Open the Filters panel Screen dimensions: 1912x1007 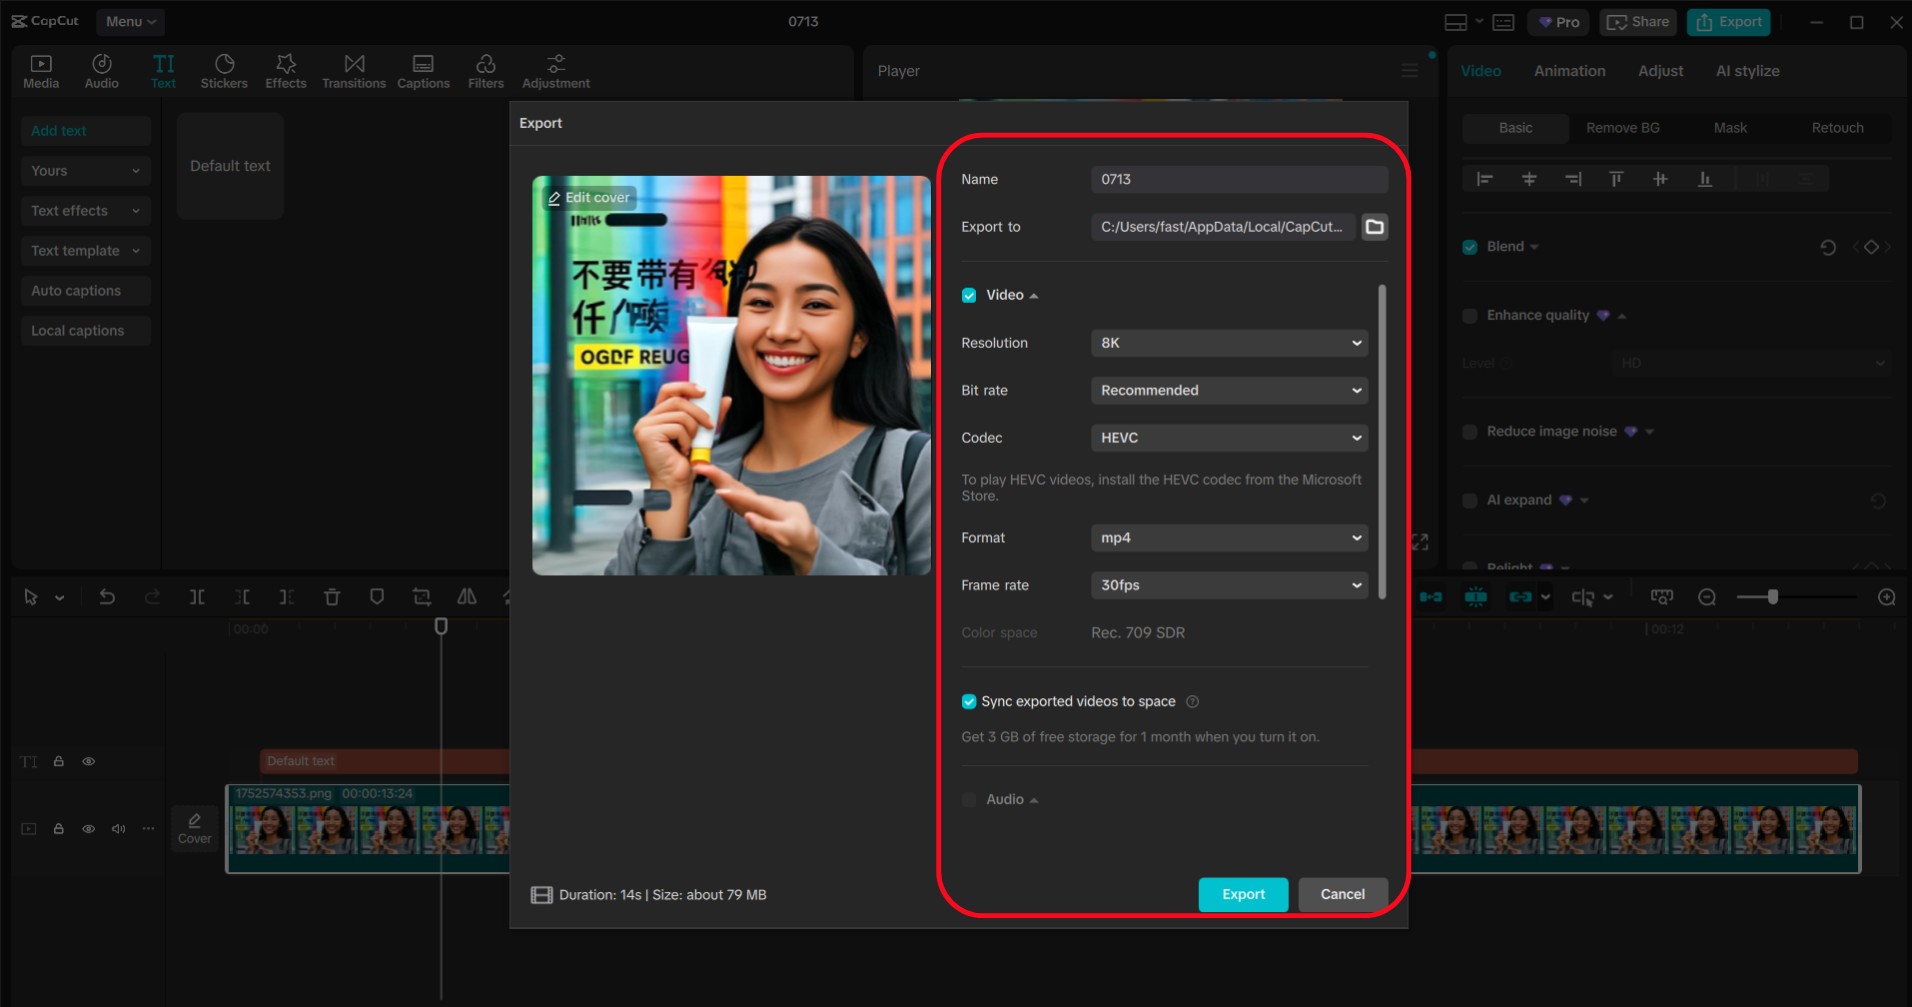486,71
